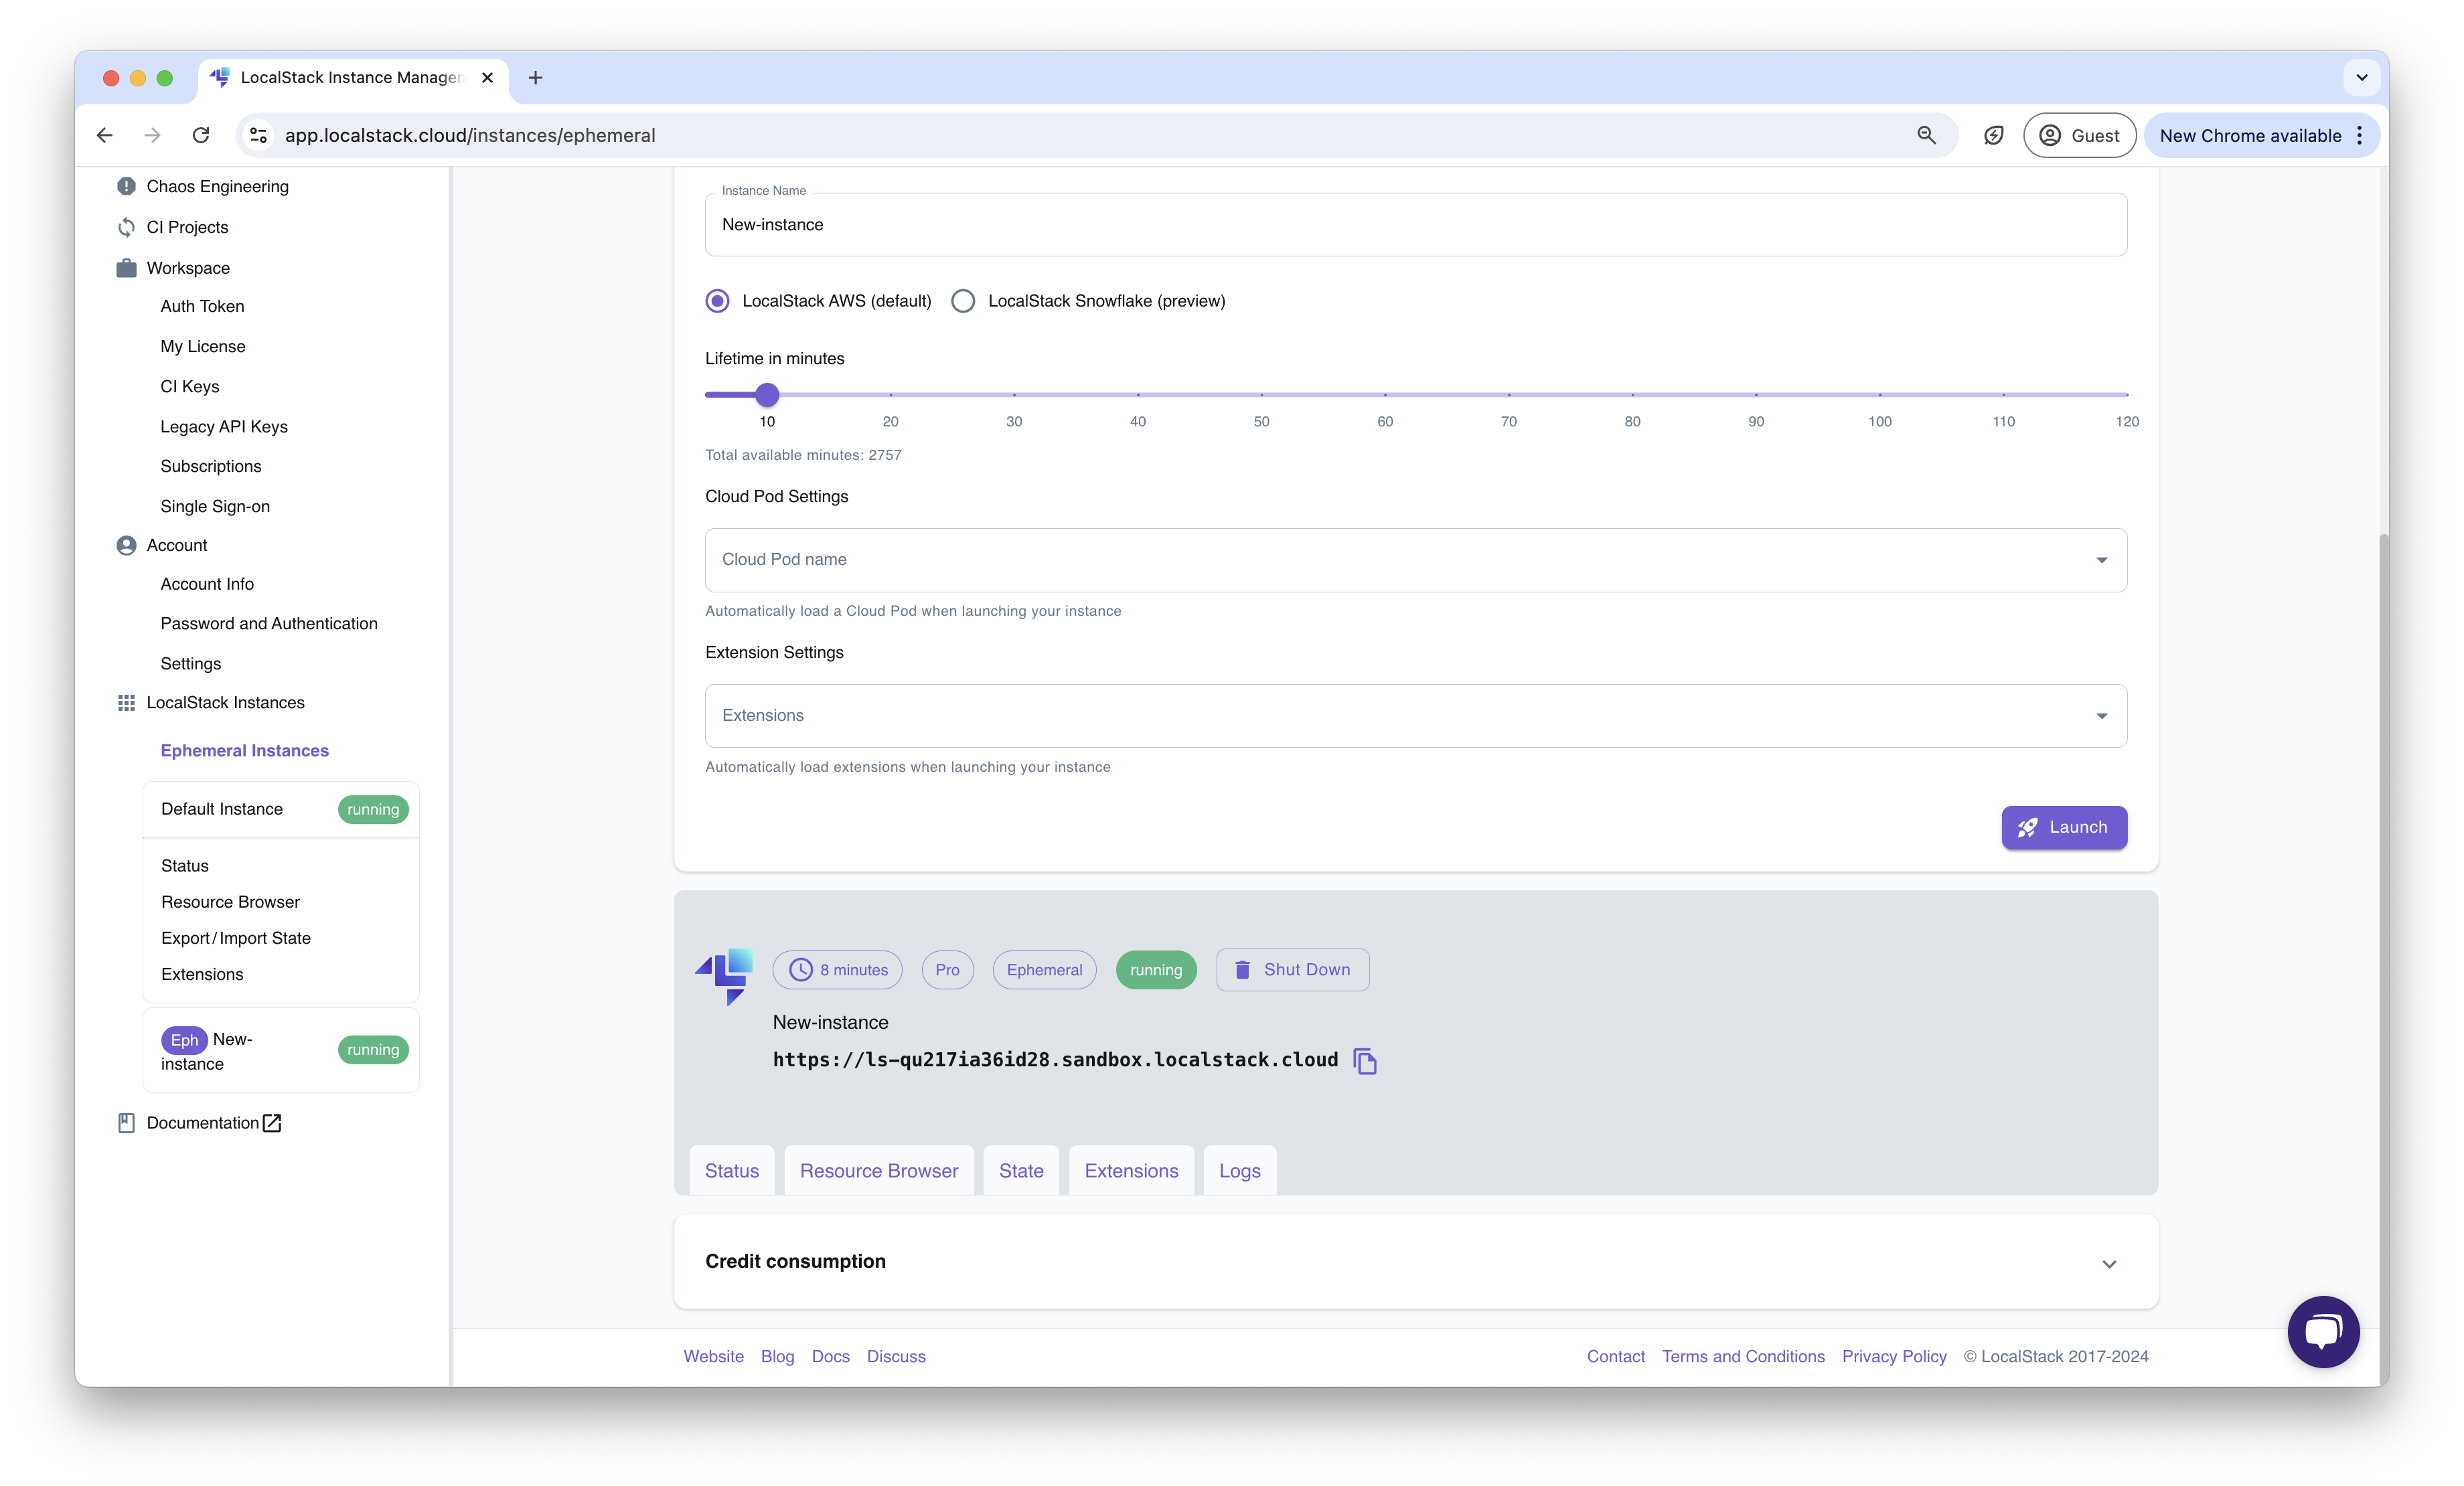
Task: Open the Workspace section icon
Action: click(125, 268)
